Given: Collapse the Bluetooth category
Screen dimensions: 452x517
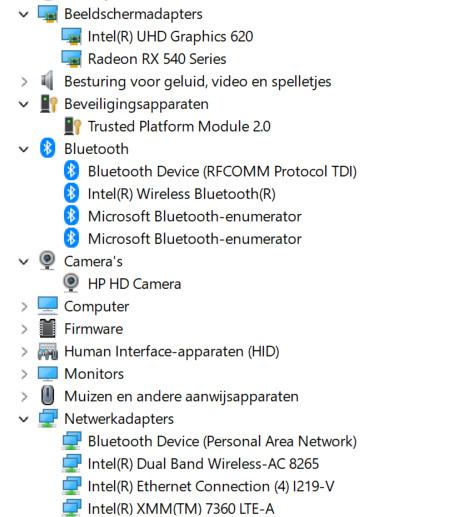Looking at the screenshot, I should (x=24, y=149).
